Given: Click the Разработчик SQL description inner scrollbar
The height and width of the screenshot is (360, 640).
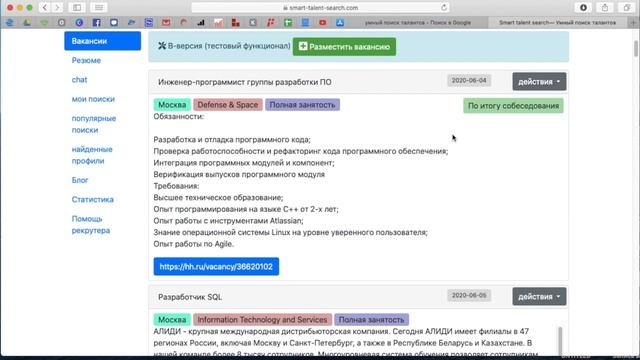Looking at the screenshot, I should [560, 341].
